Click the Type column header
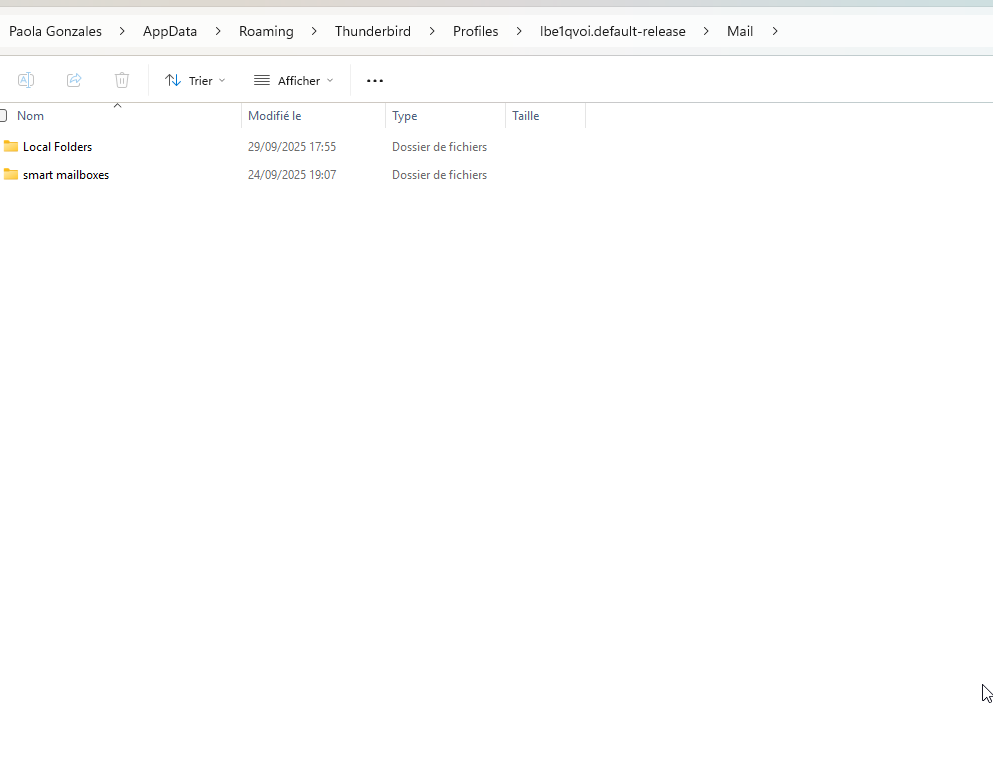 coord(405,116)
